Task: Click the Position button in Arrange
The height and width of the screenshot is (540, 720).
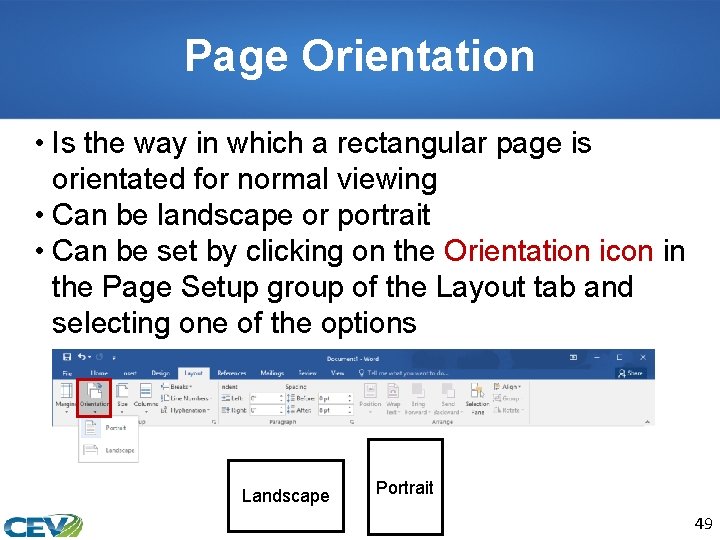Action: pyautogui.click(x=370, y=398)
